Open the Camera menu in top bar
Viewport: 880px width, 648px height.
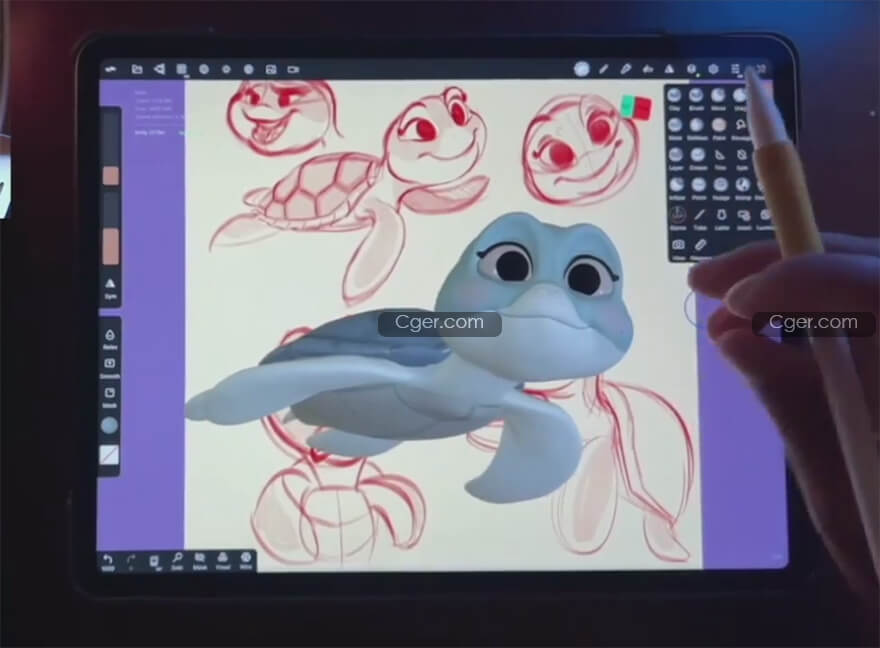(x=293, y=69)
